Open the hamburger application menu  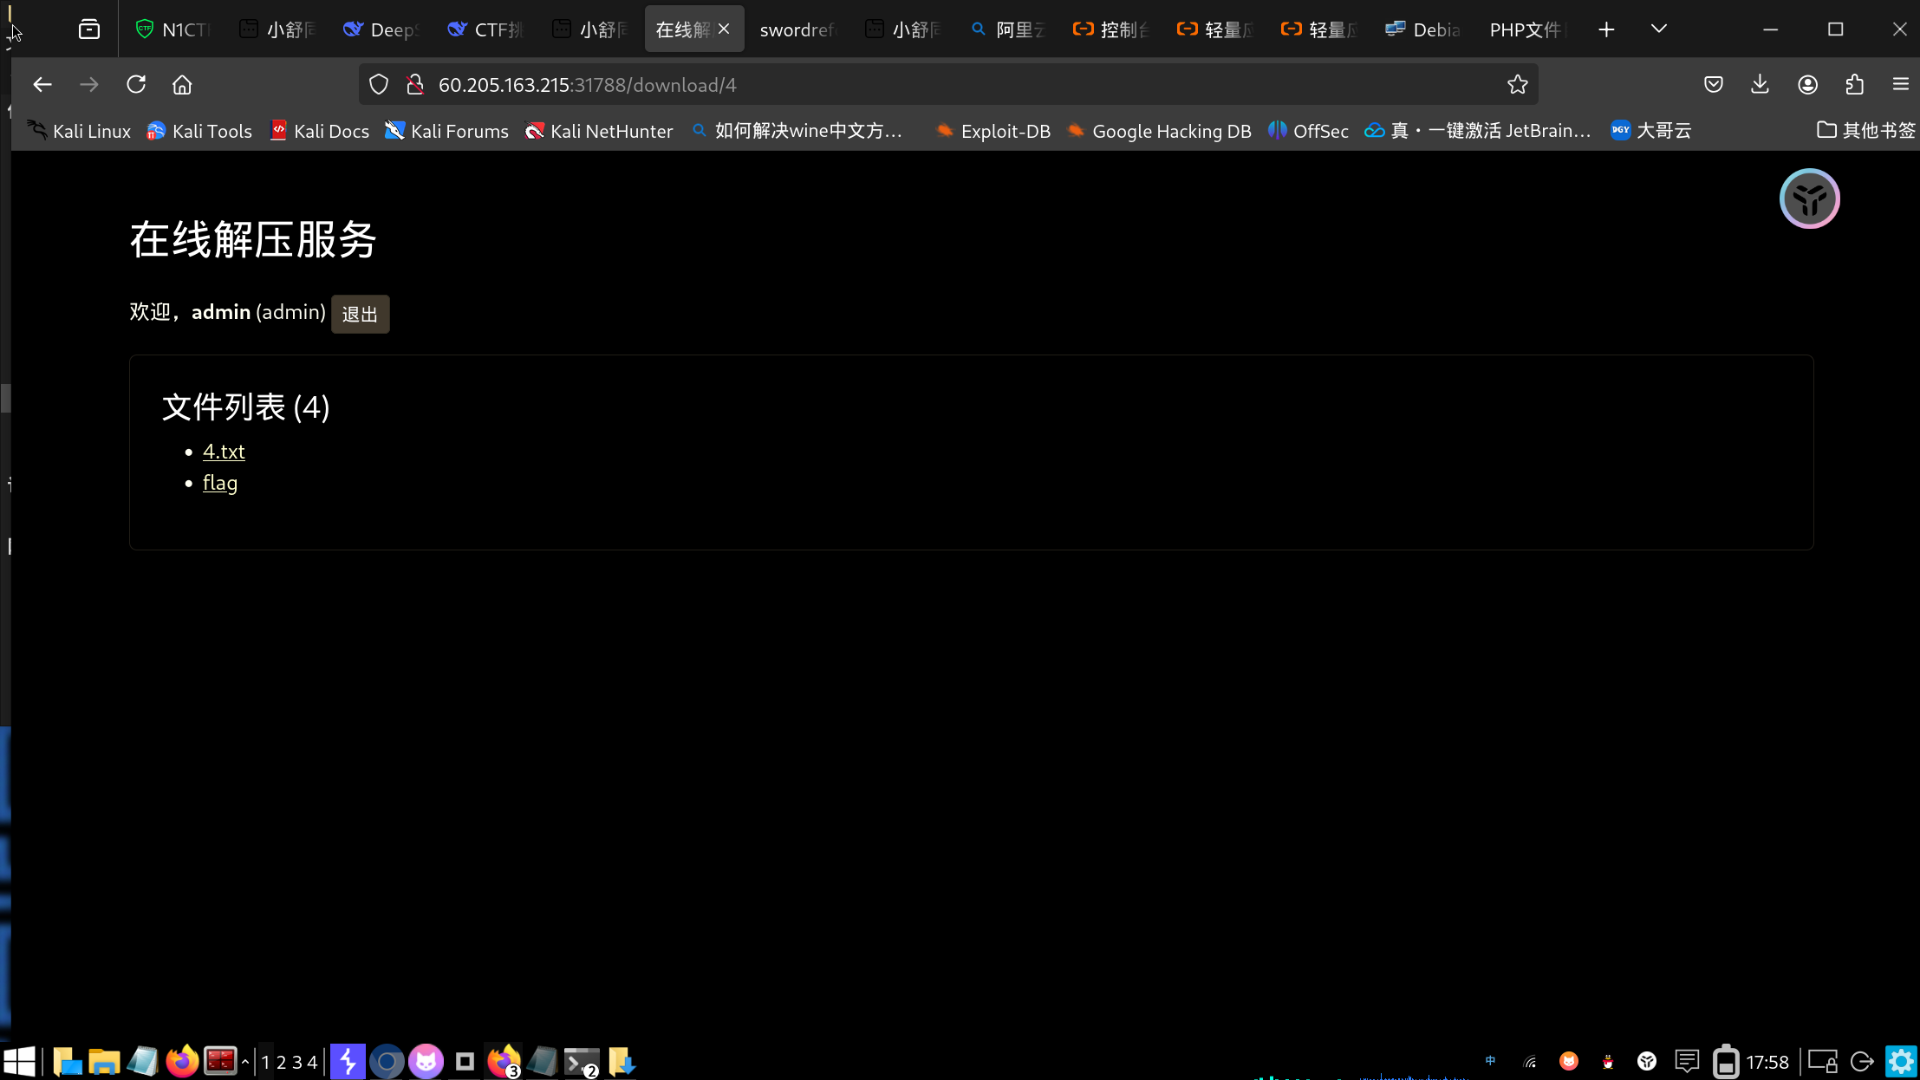(x=1900, y=85)
